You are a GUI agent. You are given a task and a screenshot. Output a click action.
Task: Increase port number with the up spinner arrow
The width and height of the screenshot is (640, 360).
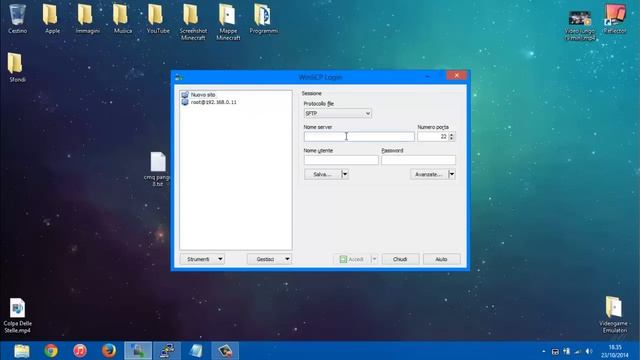pyautogui.click(x=451, y=134)
